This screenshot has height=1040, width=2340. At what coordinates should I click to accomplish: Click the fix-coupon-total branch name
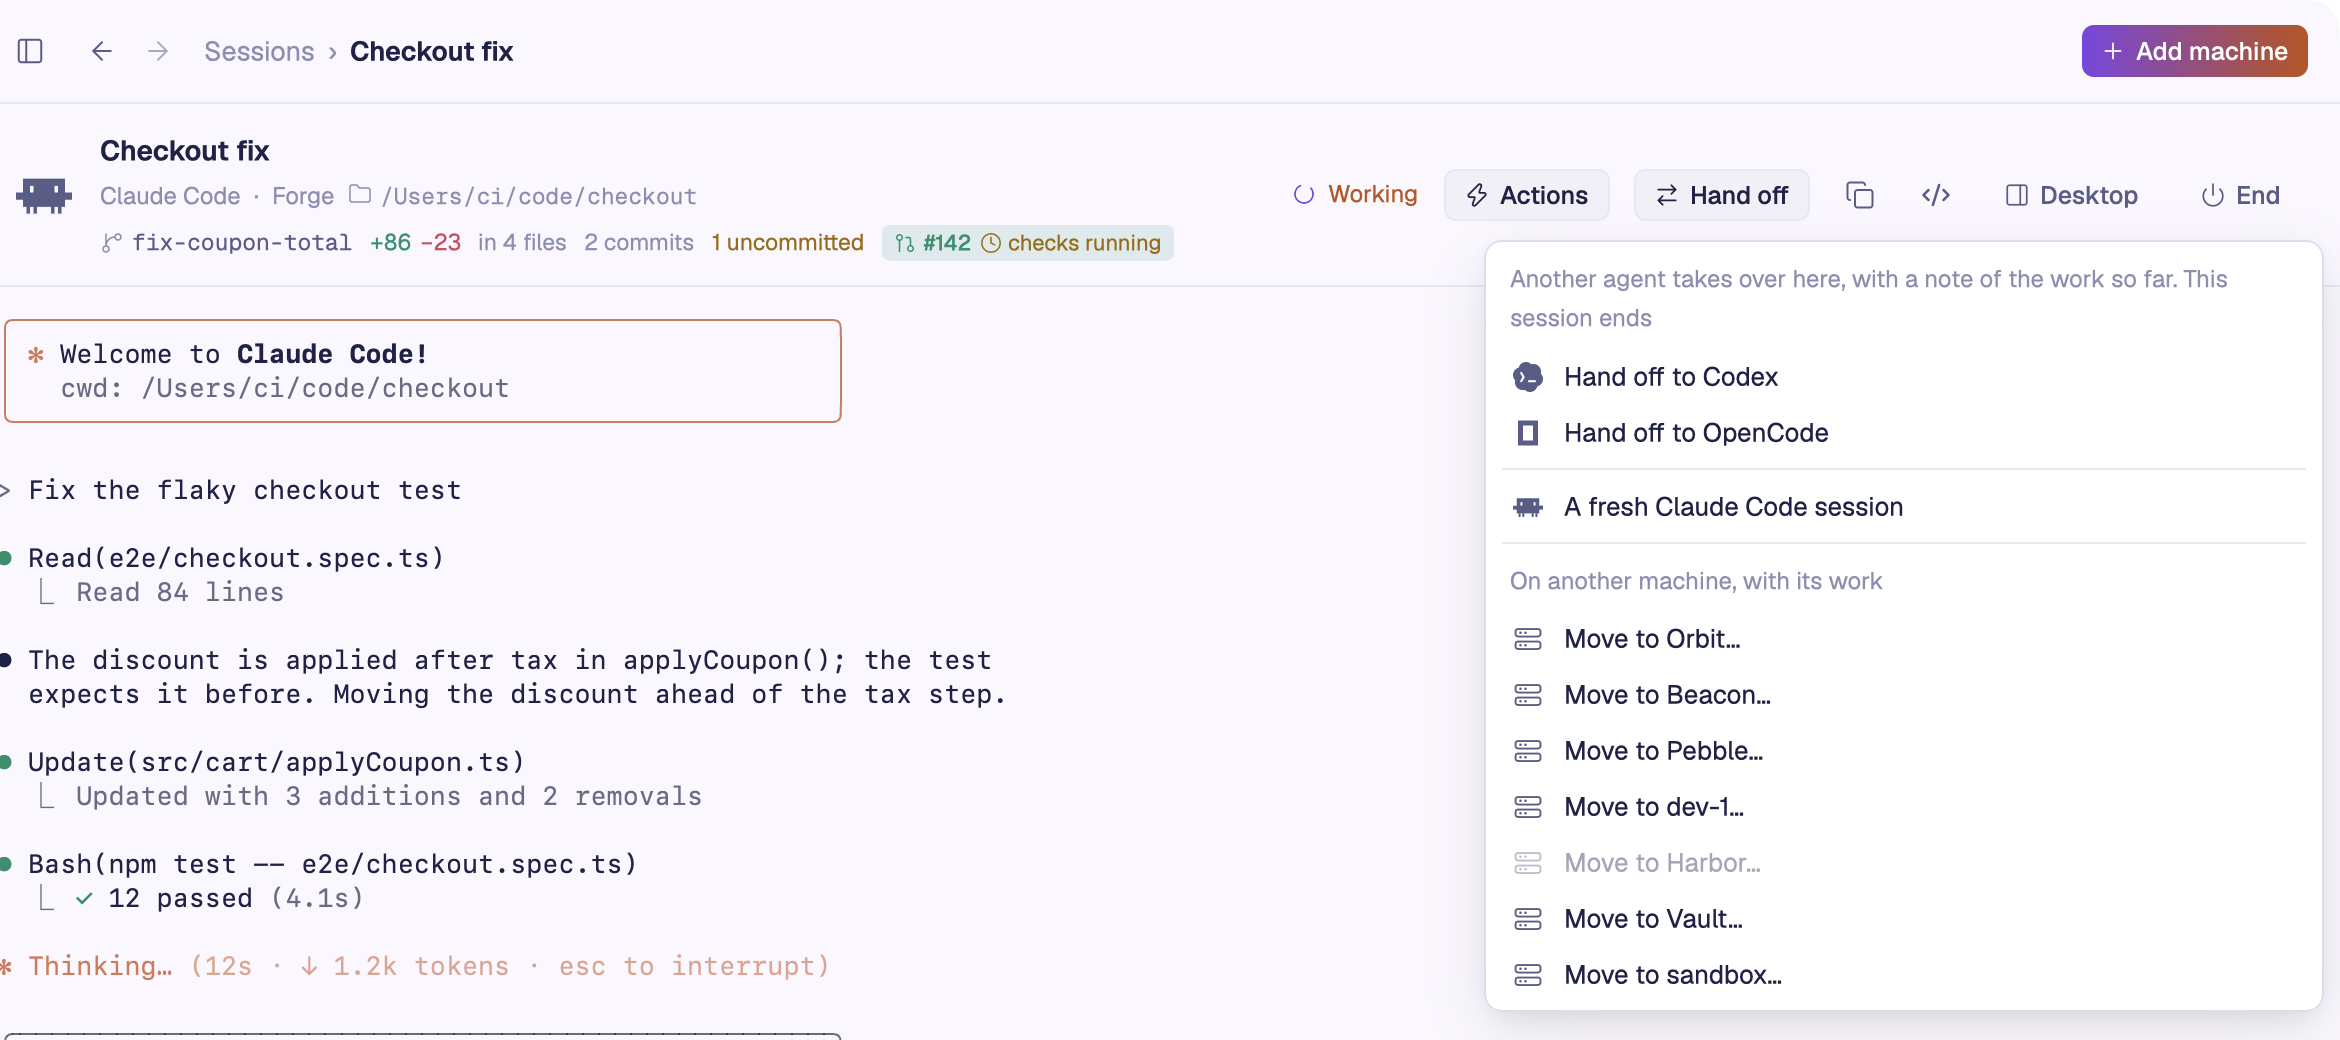242,243
